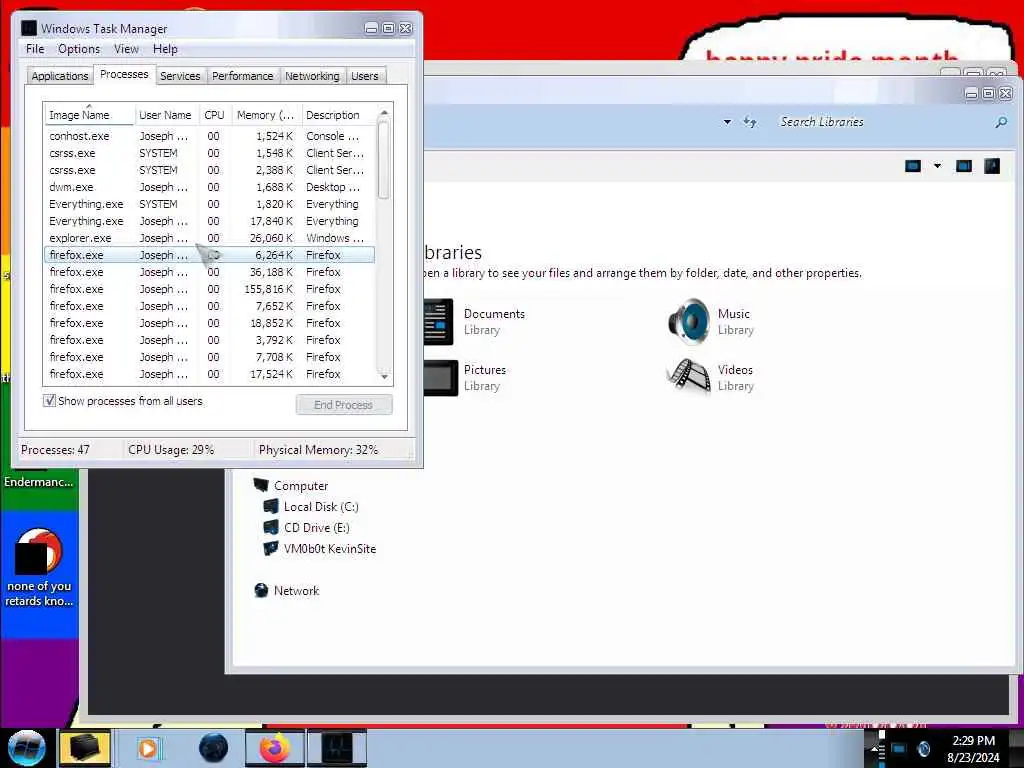Image resolution: width=1024 pixels, height=768 pixels.
Task: Click the VM0b0t KevinSite drive icon
Action: click(x=270, y=548)
